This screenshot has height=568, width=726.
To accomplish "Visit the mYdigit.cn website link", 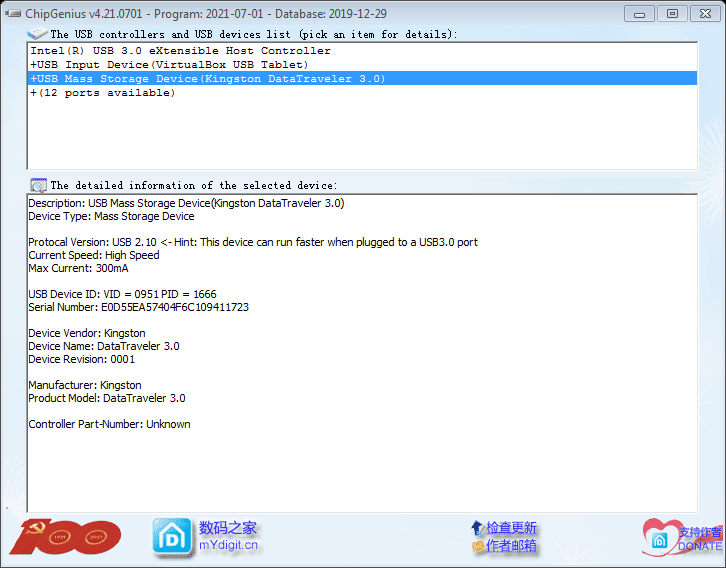I will click(228, 545).
